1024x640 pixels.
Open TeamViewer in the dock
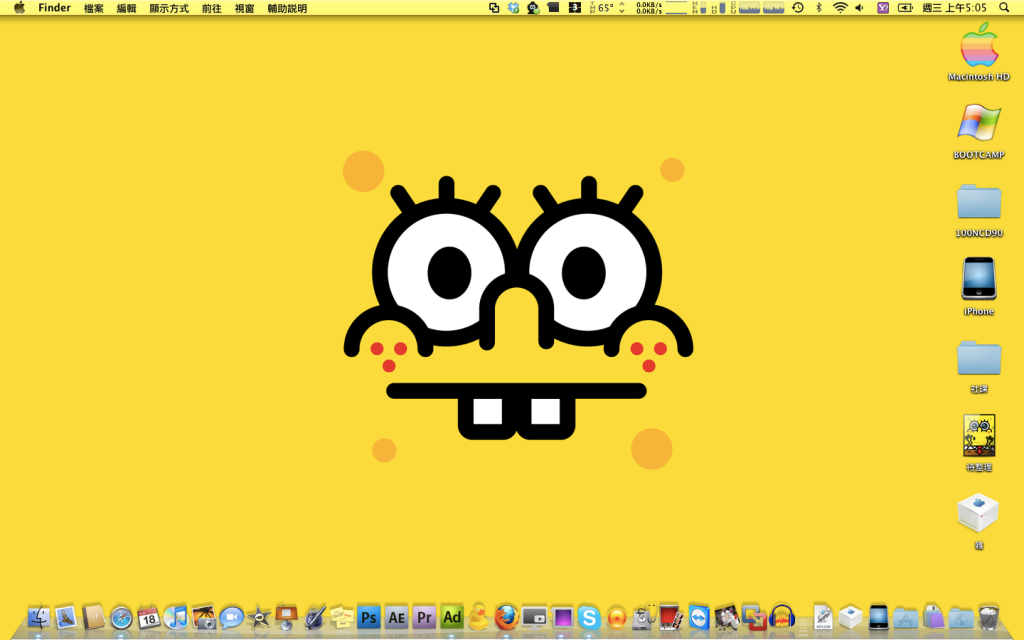[699, 617]
